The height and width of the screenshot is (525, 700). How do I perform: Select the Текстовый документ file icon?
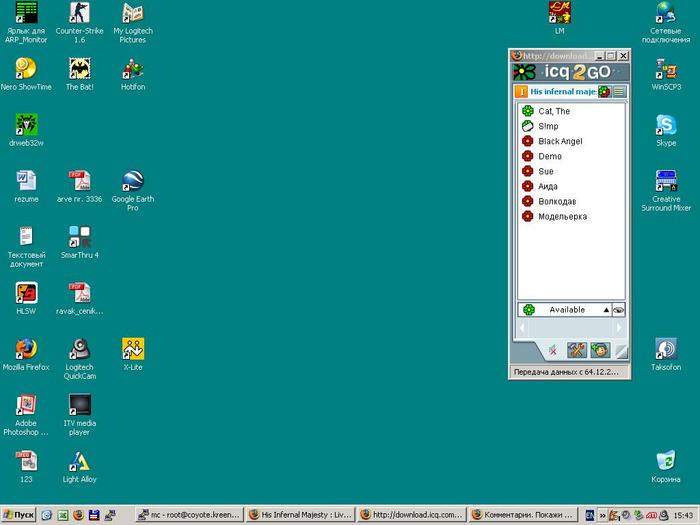(26, 237)
